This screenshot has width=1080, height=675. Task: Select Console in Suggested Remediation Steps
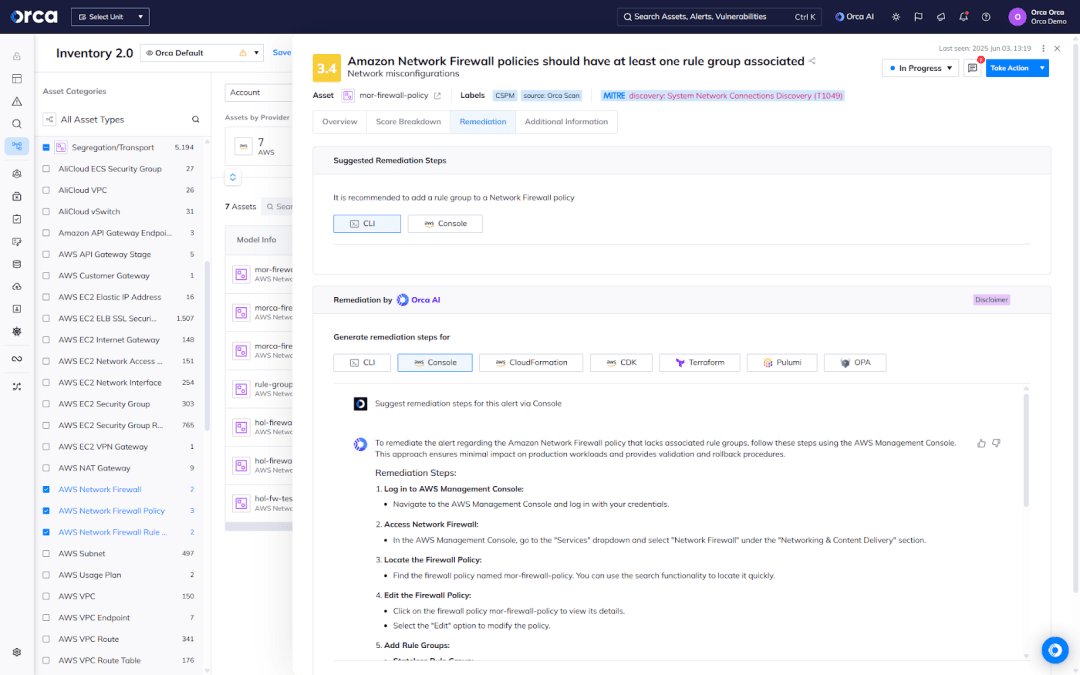tap(445, 224)
